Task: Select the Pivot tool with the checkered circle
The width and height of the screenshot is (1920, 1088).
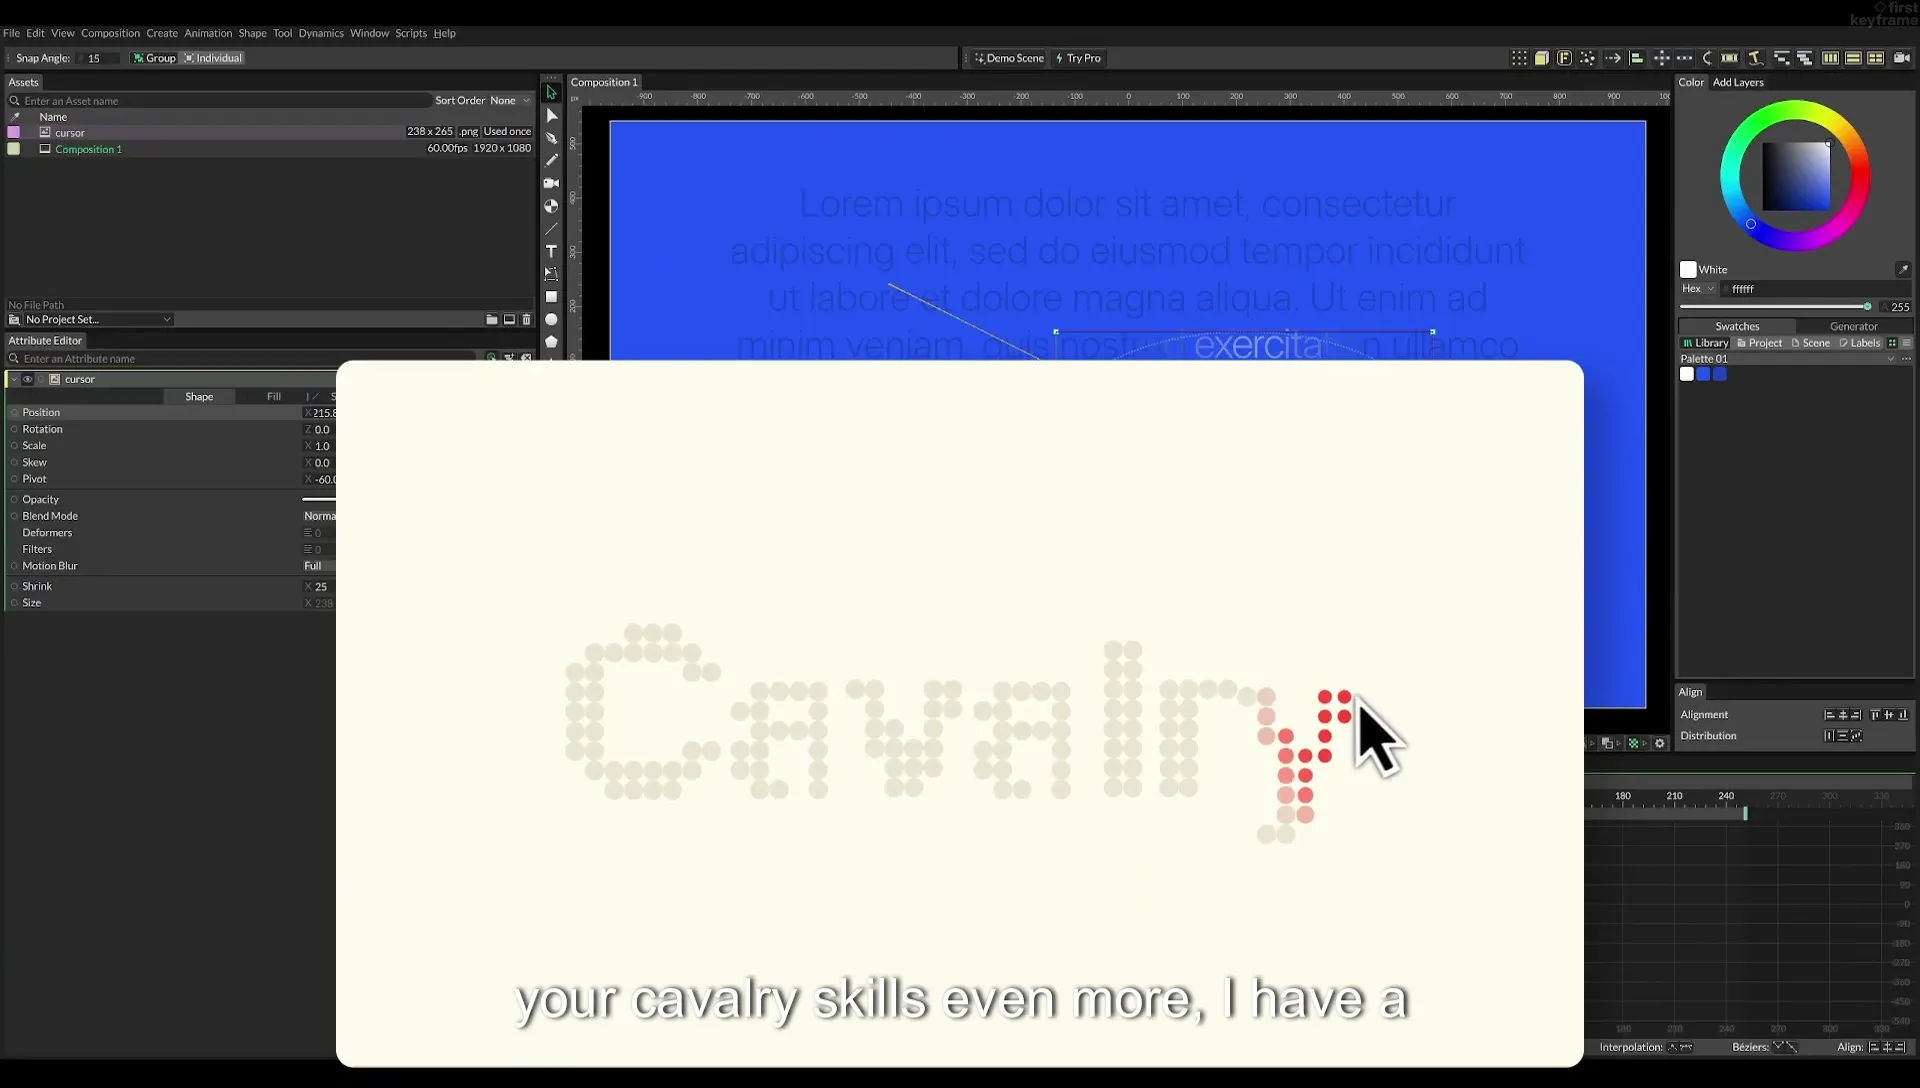Action: coord(551,206)
